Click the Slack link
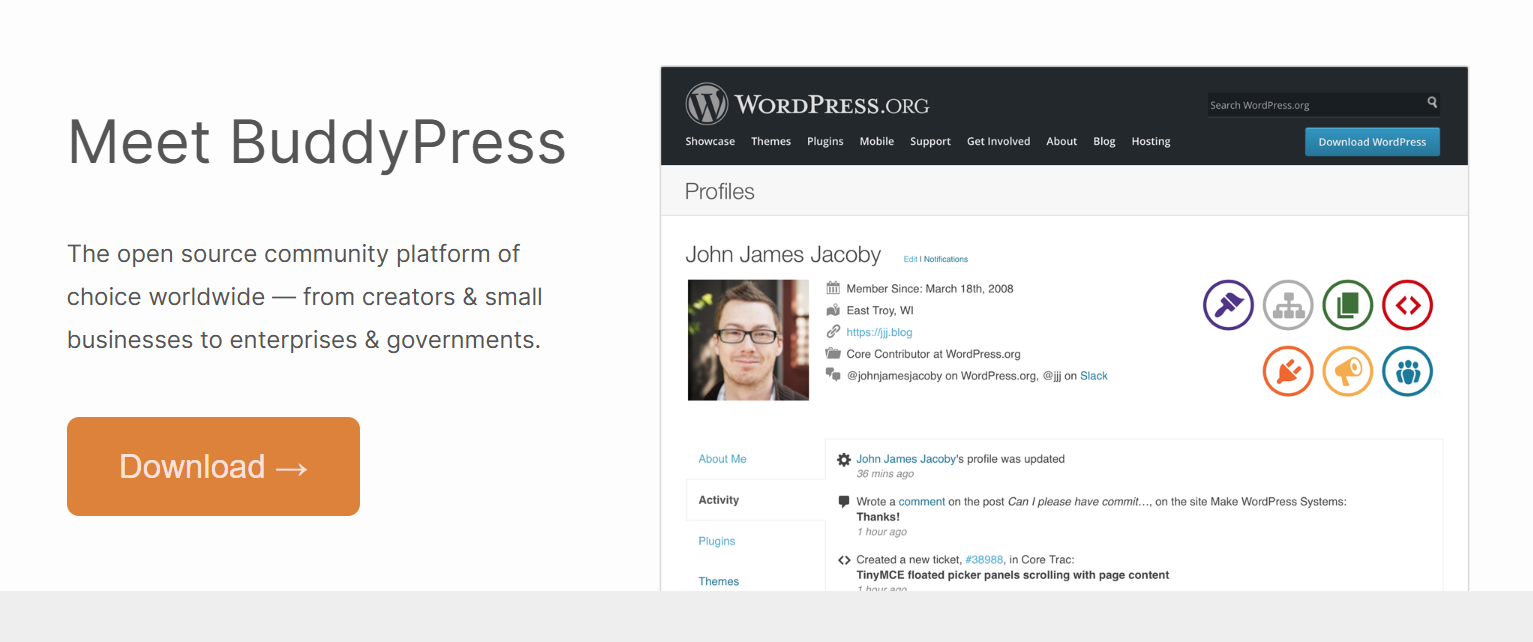This screenshot has width=1533, height=642. [1094, 376]
